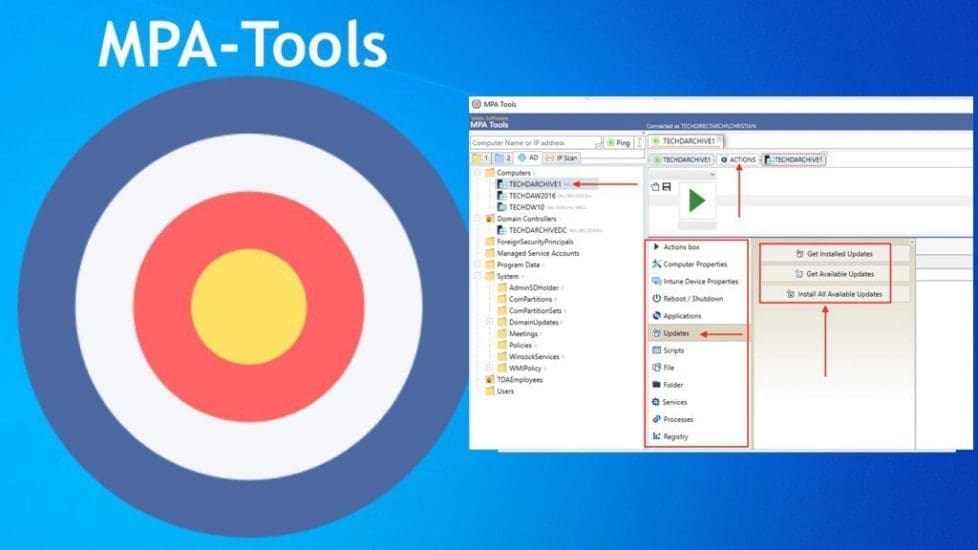The height and width of the screenshot is (550, 978).
Task: Click the Ping button
Action: 618,143
